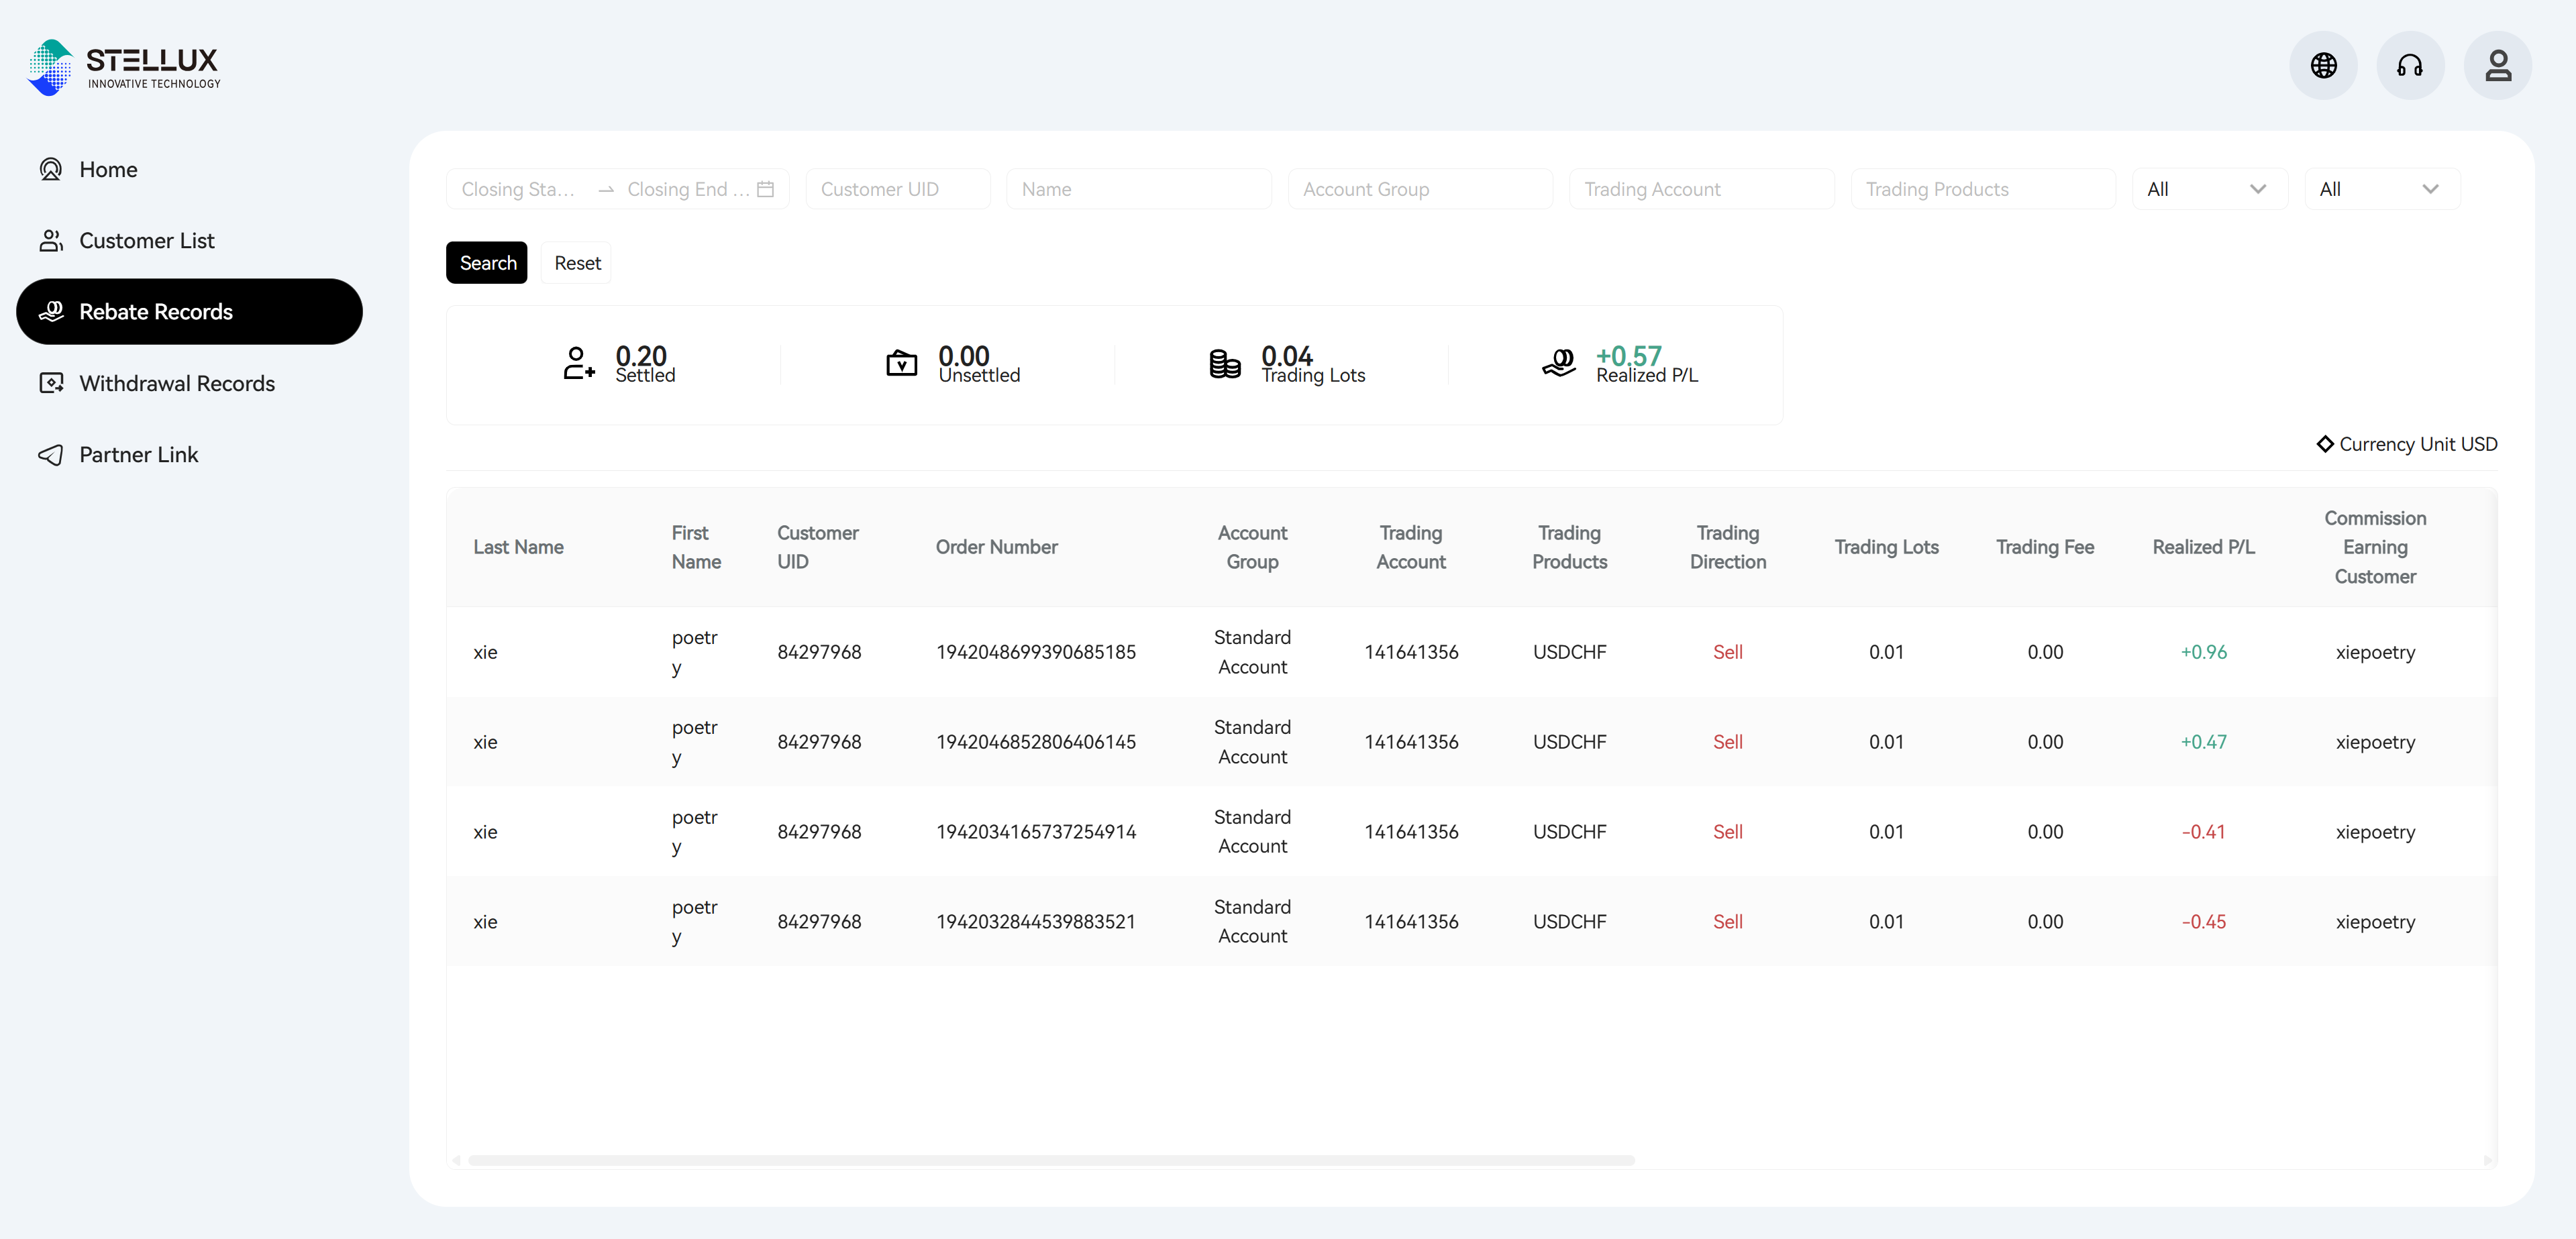Image resolution: width=2576 pixels, height=1239 pixels.
Task: Expand the second All dropdown
Action: coord(2382,189)
